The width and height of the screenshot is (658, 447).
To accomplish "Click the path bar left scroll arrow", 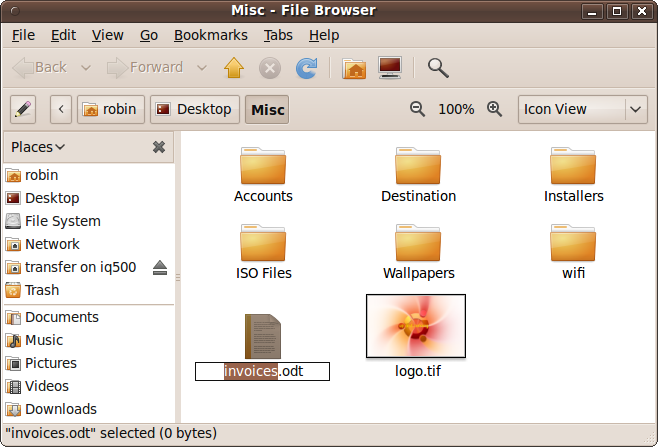I will tap(61, 110).
